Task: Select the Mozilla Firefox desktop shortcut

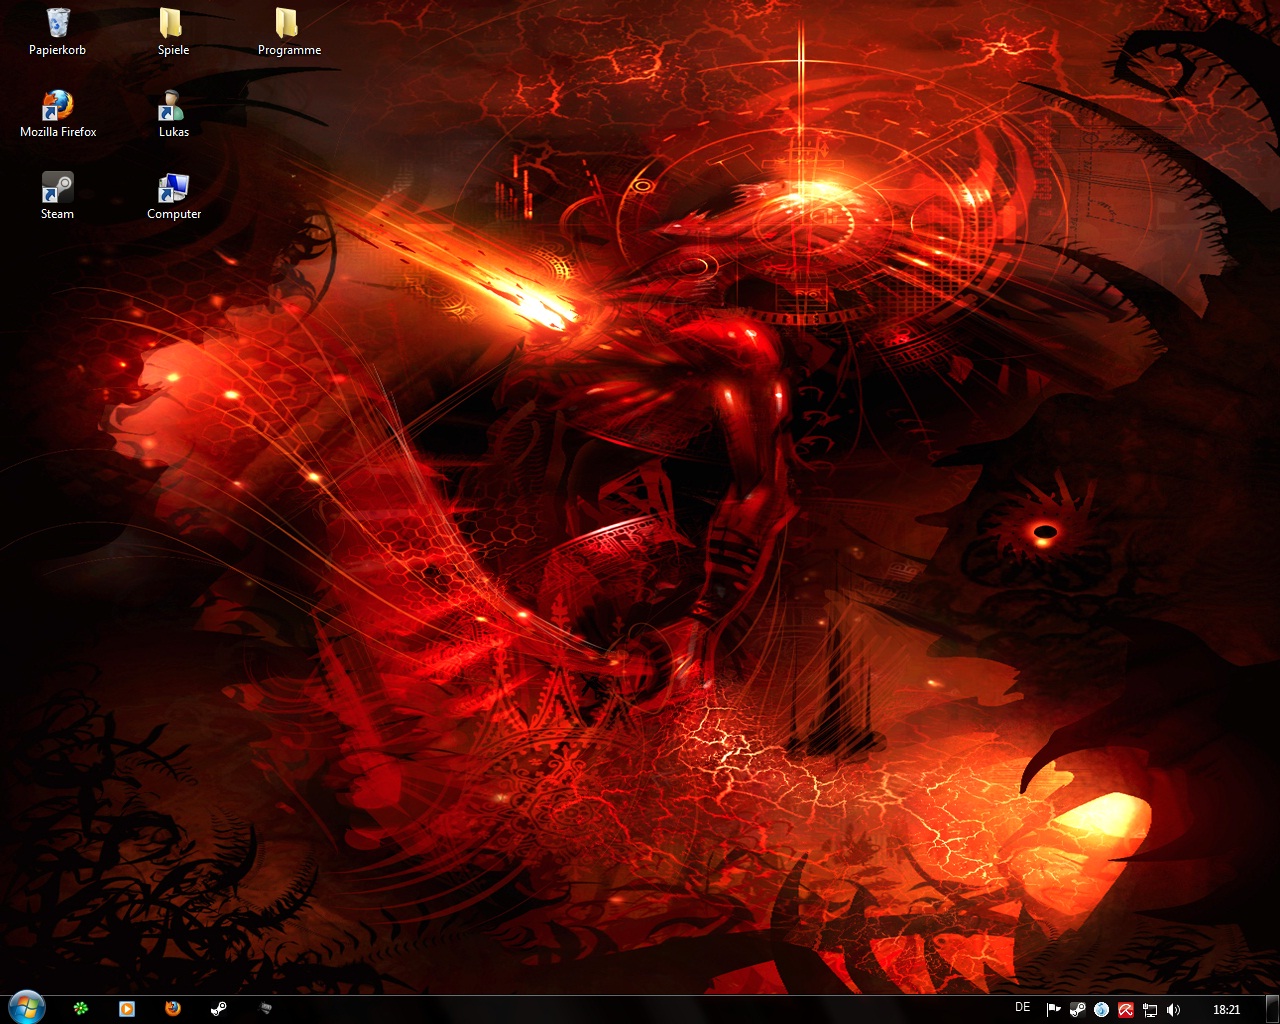Action: [58, 113]
